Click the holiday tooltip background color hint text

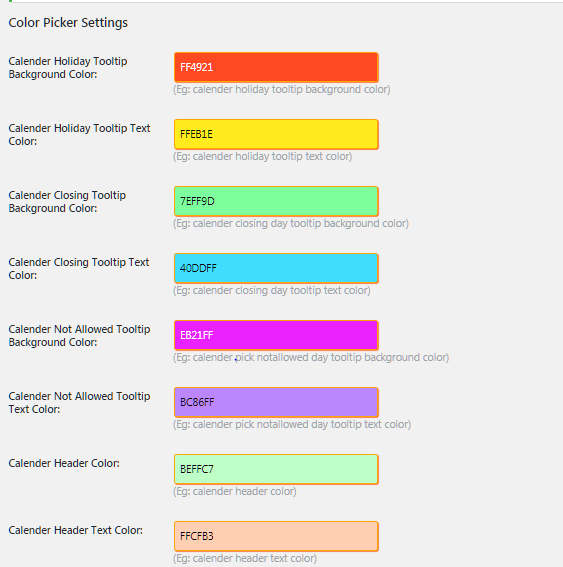(x=282, y=89)
